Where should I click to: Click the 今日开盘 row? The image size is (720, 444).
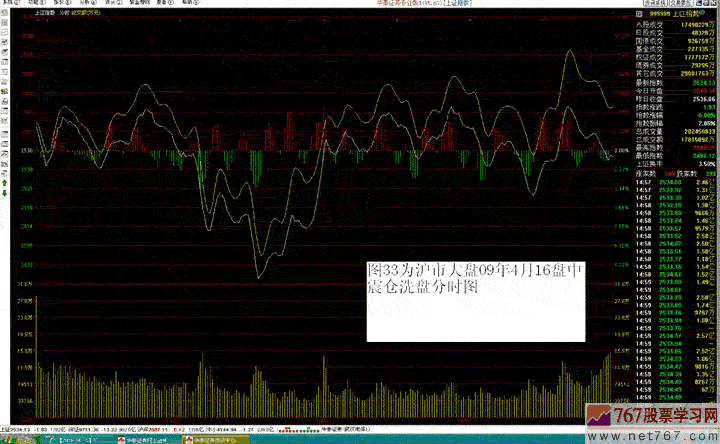[675, 91]
